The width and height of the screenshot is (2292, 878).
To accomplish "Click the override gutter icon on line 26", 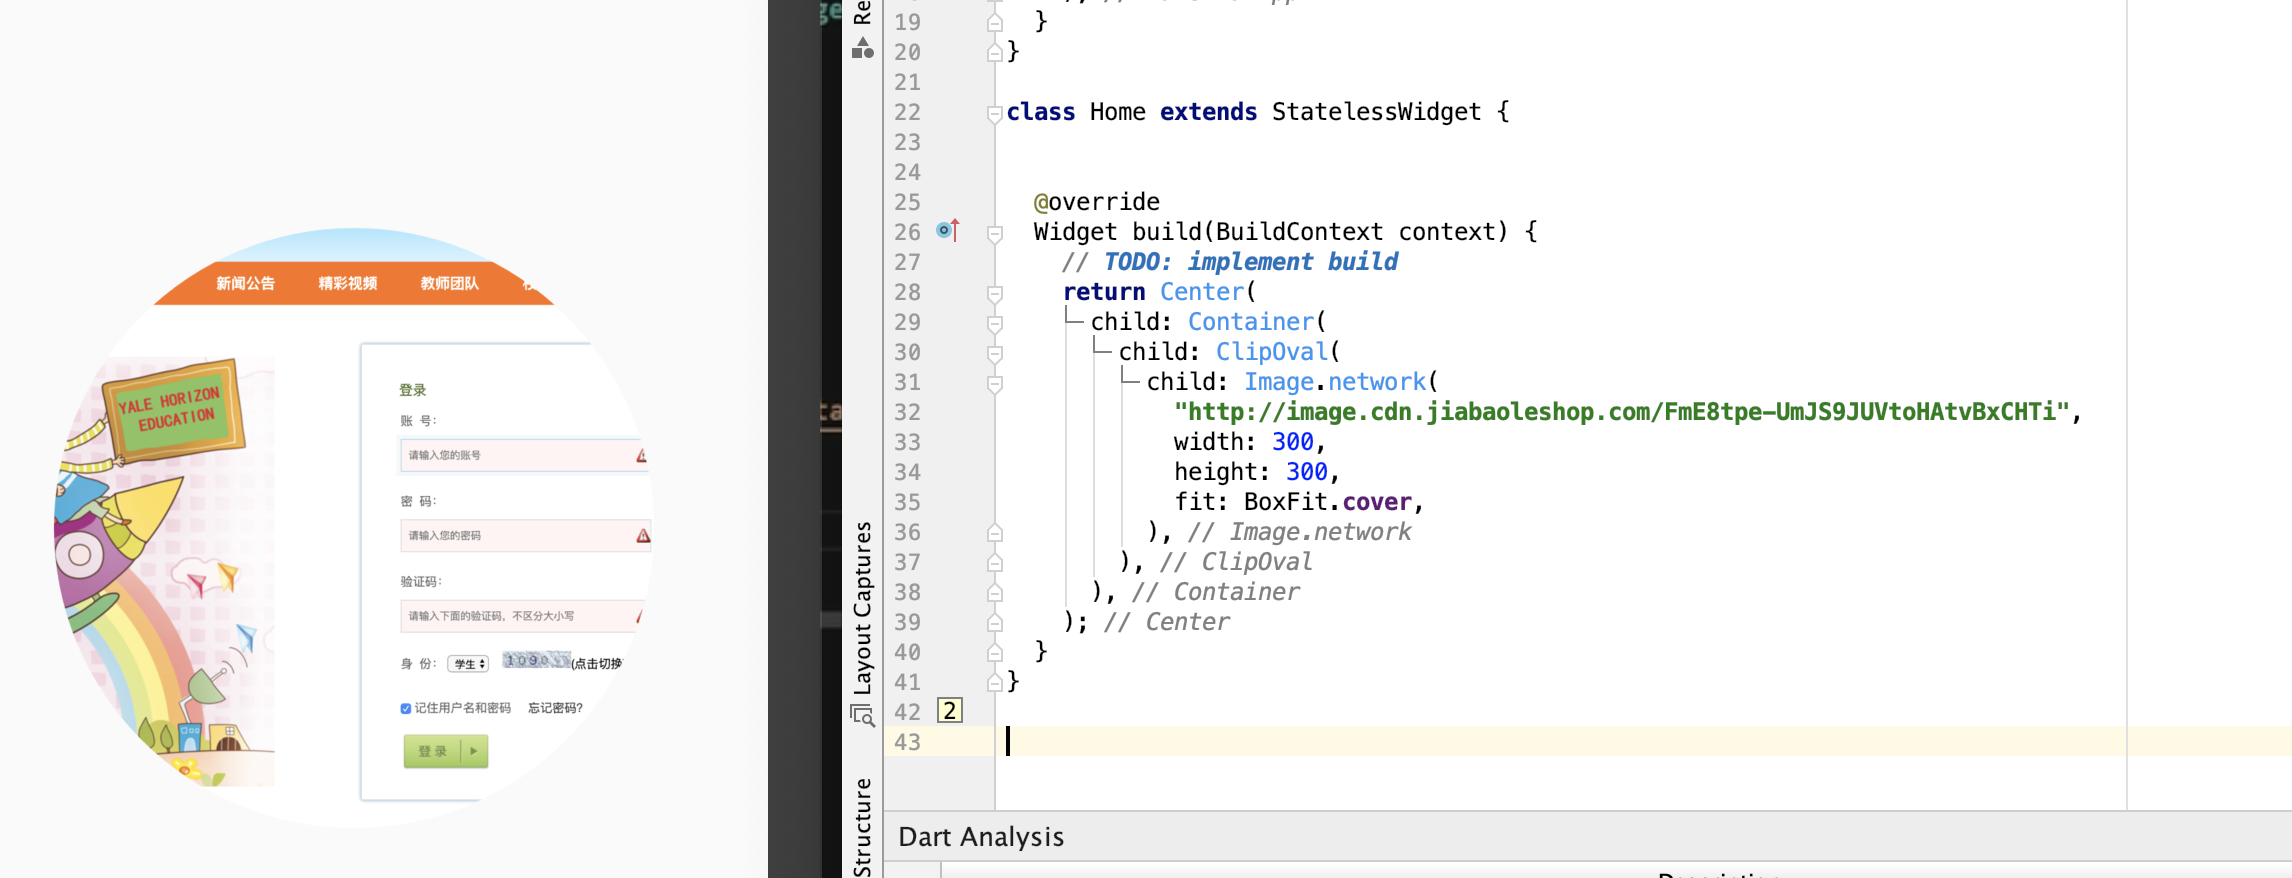I will [x=947, y=231].
